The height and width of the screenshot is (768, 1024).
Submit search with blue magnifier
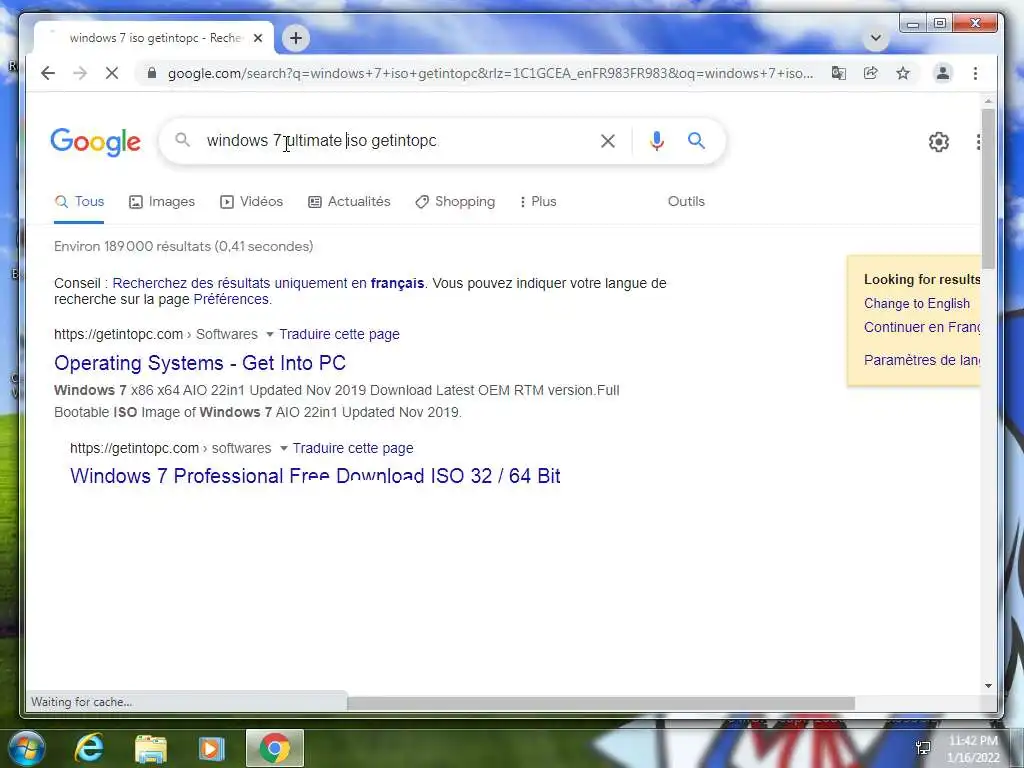pos(696,140)
